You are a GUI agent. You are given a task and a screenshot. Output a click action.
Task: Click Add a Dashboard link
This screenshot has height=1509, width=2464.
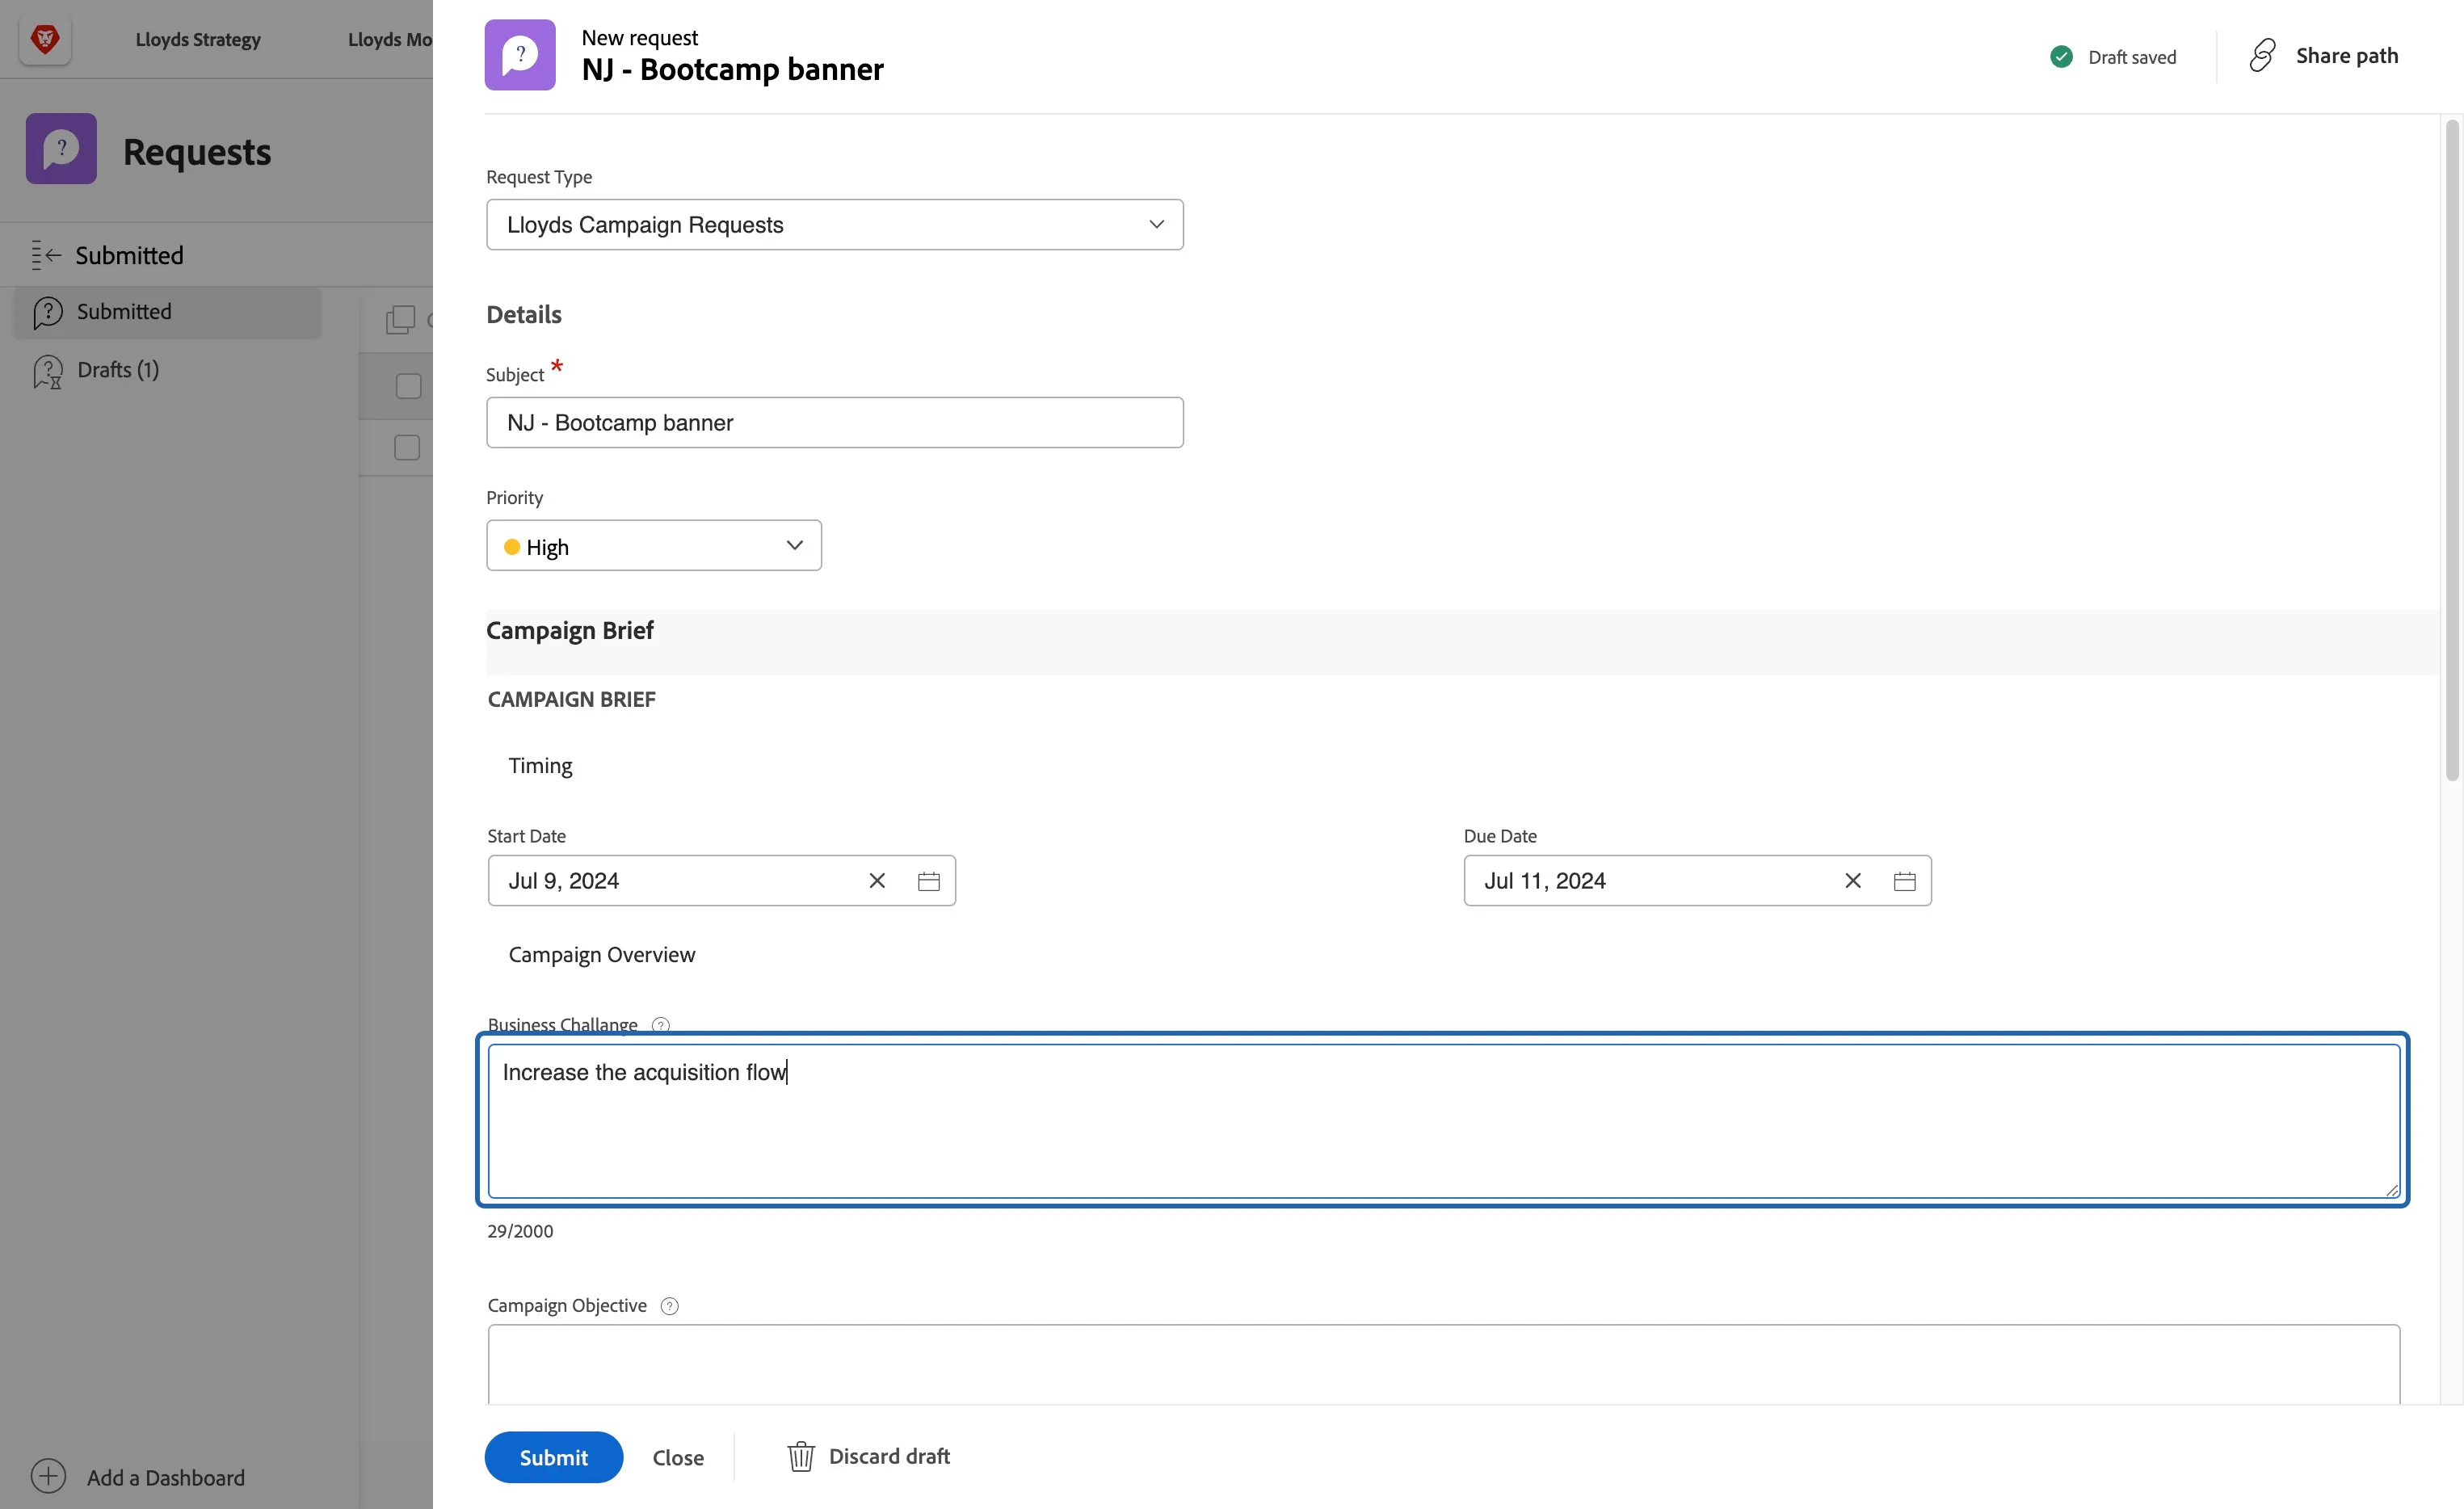(166, 1478)
